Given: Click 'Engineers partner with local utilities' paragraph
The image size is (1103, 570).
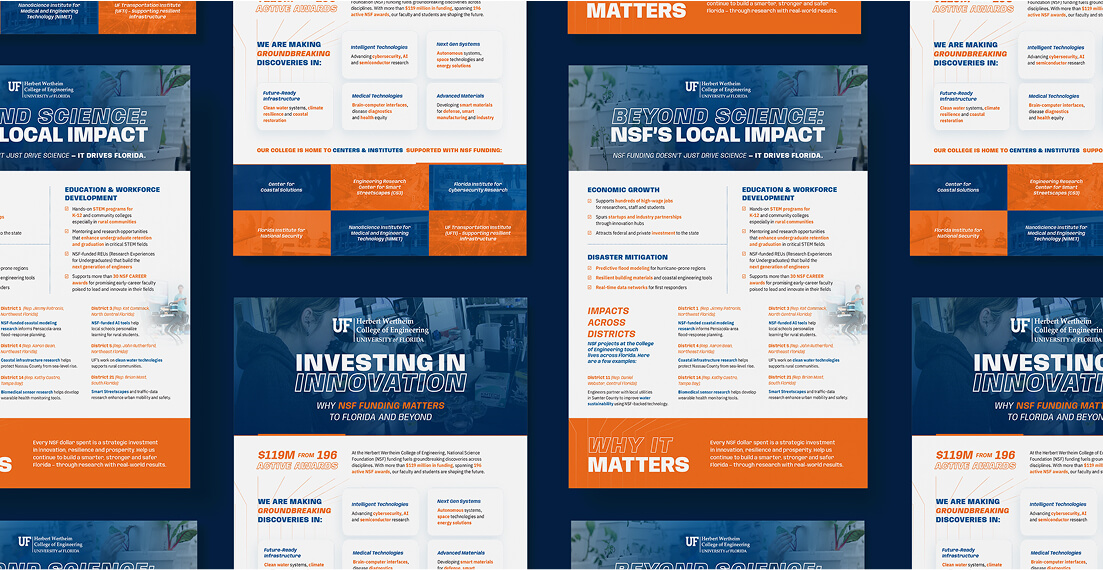Looking at the screenshot, I should [x=625, y=398].
